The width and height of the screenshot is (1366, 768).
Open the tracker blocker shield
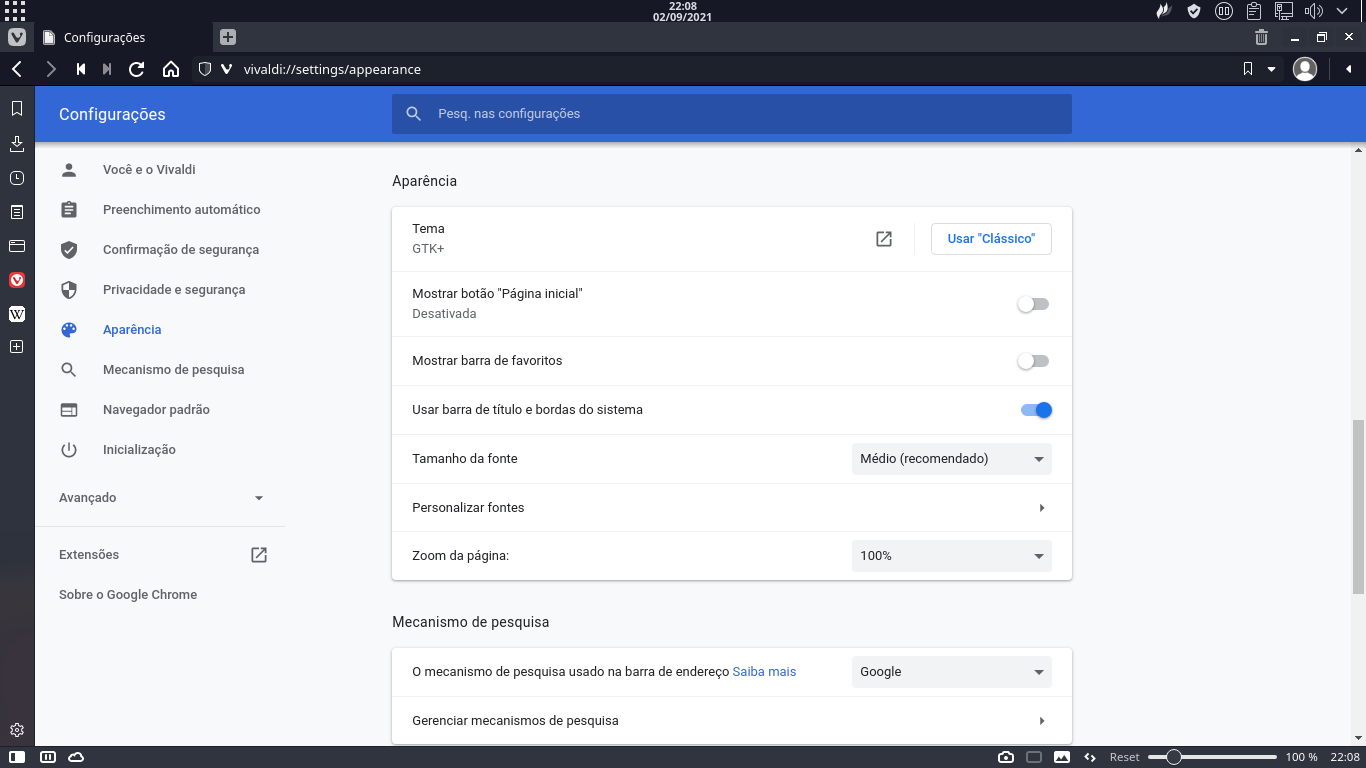205,69
